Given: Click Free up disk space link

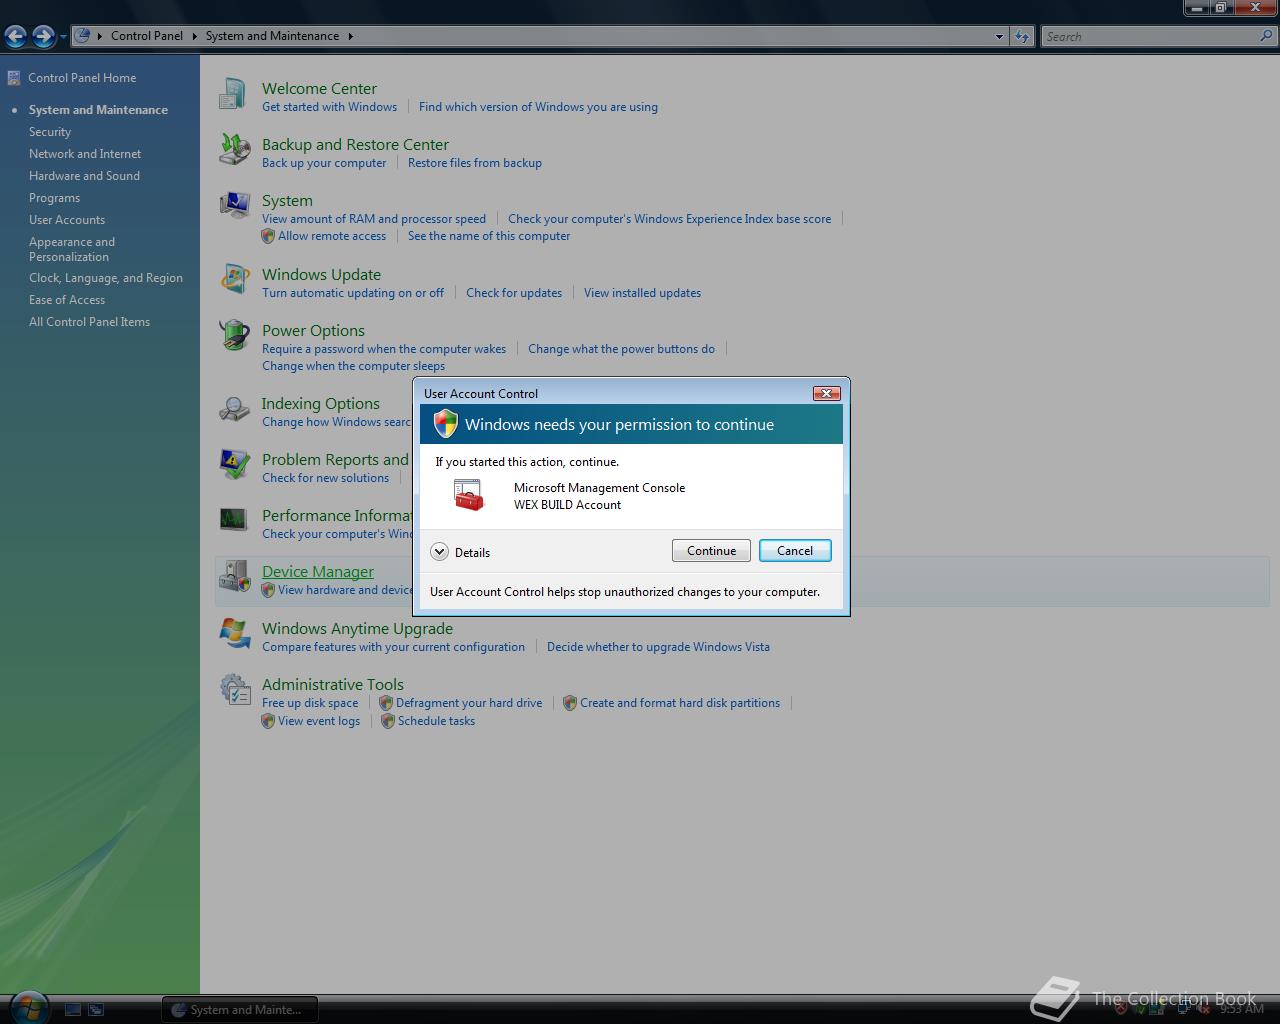Looking at the screenshot, I should pos(310,703).
